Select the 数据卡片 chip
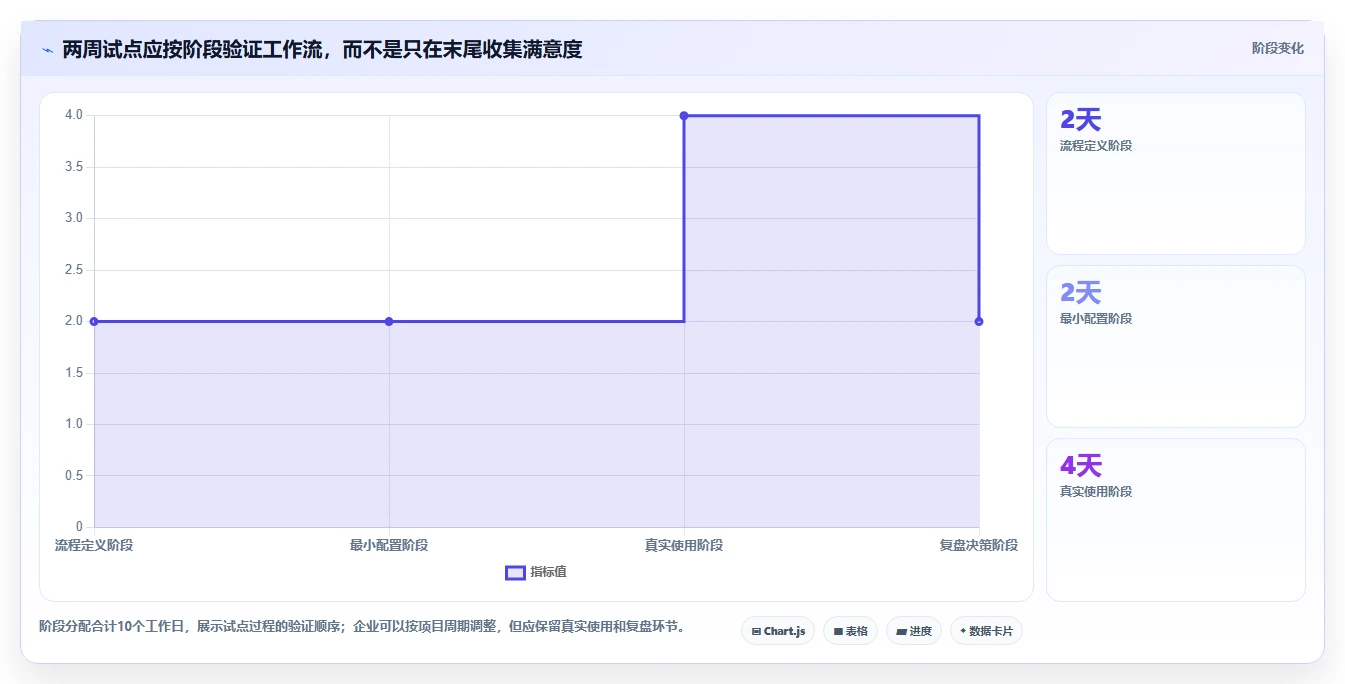1345x684 pixels. [x=986, y=631]
